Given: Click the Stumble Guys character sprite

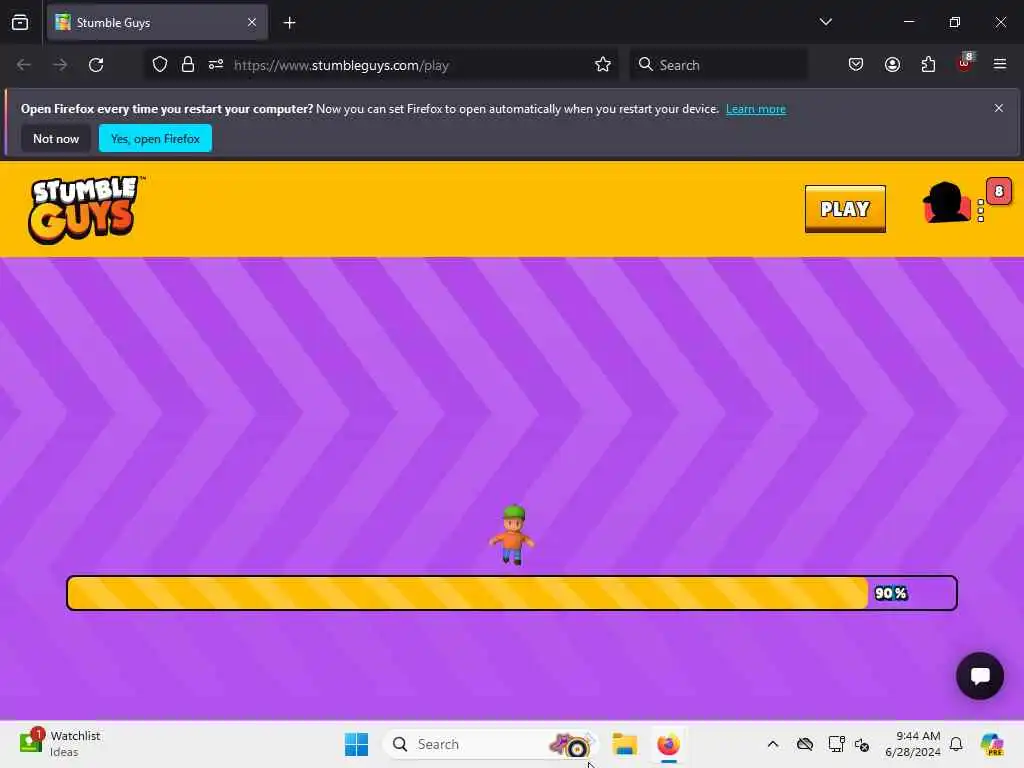Looking at the screenshot, I should point(513,535).
